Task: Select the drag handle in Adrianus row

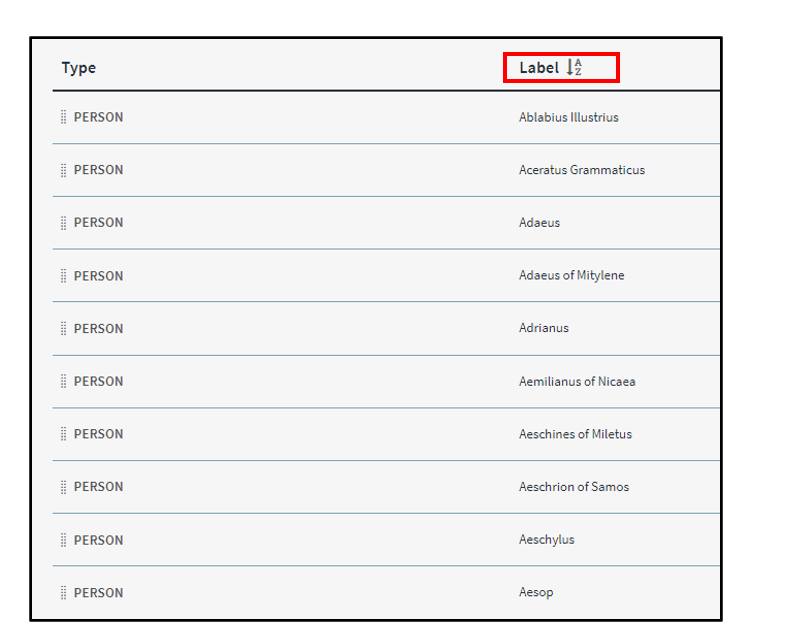Action: coord(63,329)
